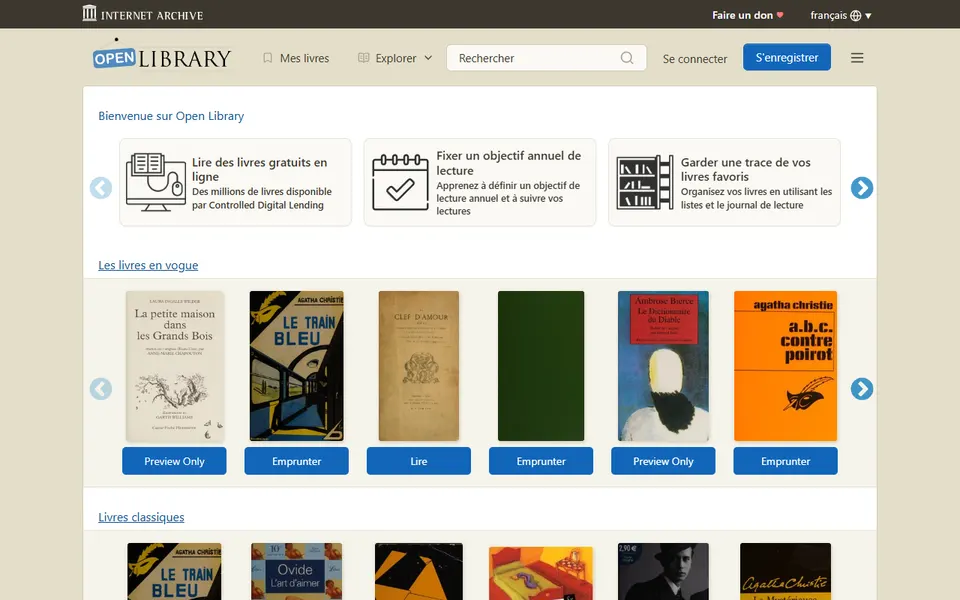Open the Open Library home logo
Viewport: 960px width, 600px height.
click(x=162, y=55)
